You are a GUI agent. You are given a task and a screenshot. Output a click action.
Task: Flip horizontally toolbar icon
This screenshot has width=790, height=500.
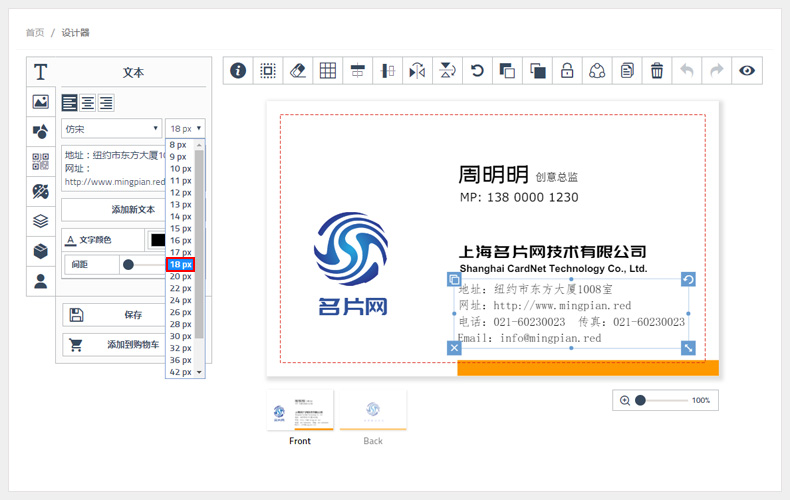tap(417, 71)
